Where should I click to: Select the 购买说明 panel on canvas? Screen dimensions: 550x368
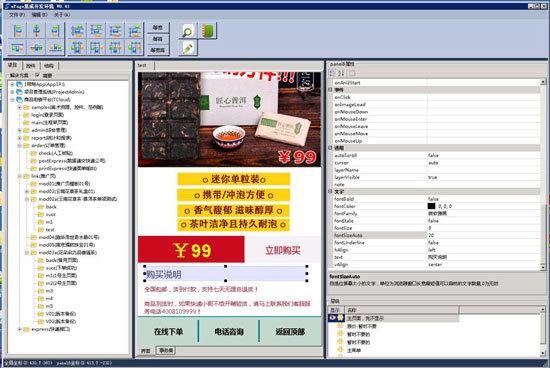pos(226,274)
